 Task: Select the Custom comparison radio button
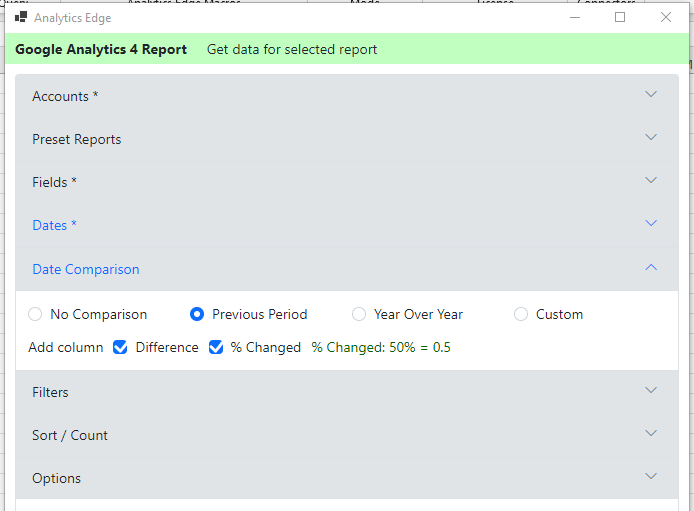[521, 314]
